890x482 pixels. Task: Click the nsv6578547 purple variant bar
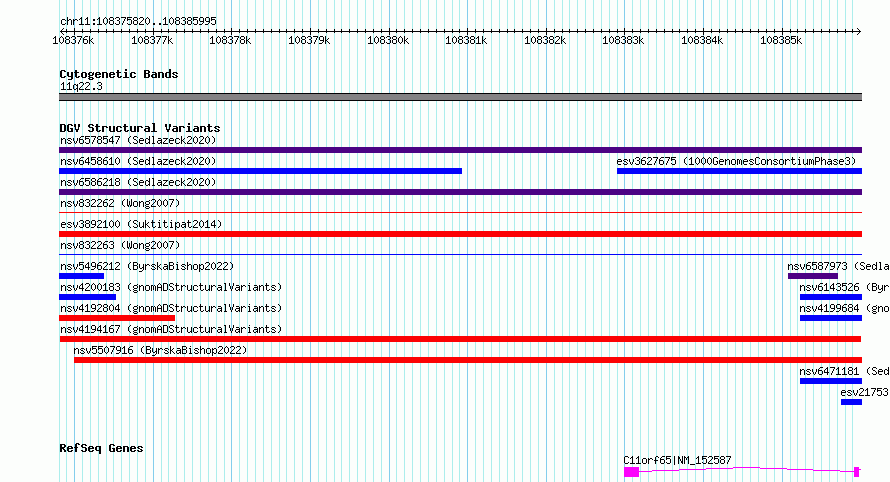[x=460, y=150]
